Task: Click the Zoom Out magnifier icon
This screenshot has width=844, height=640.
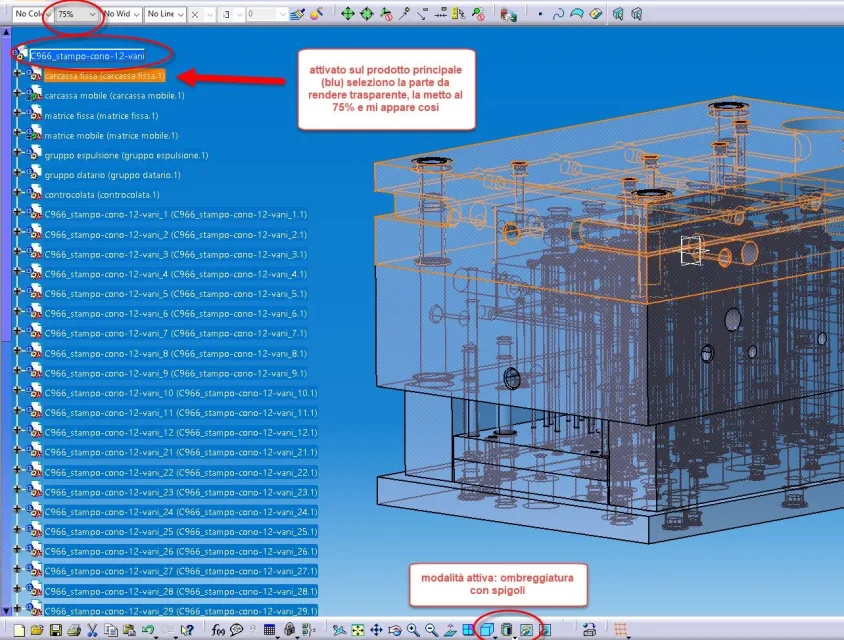Action: (x=431, y=630)
